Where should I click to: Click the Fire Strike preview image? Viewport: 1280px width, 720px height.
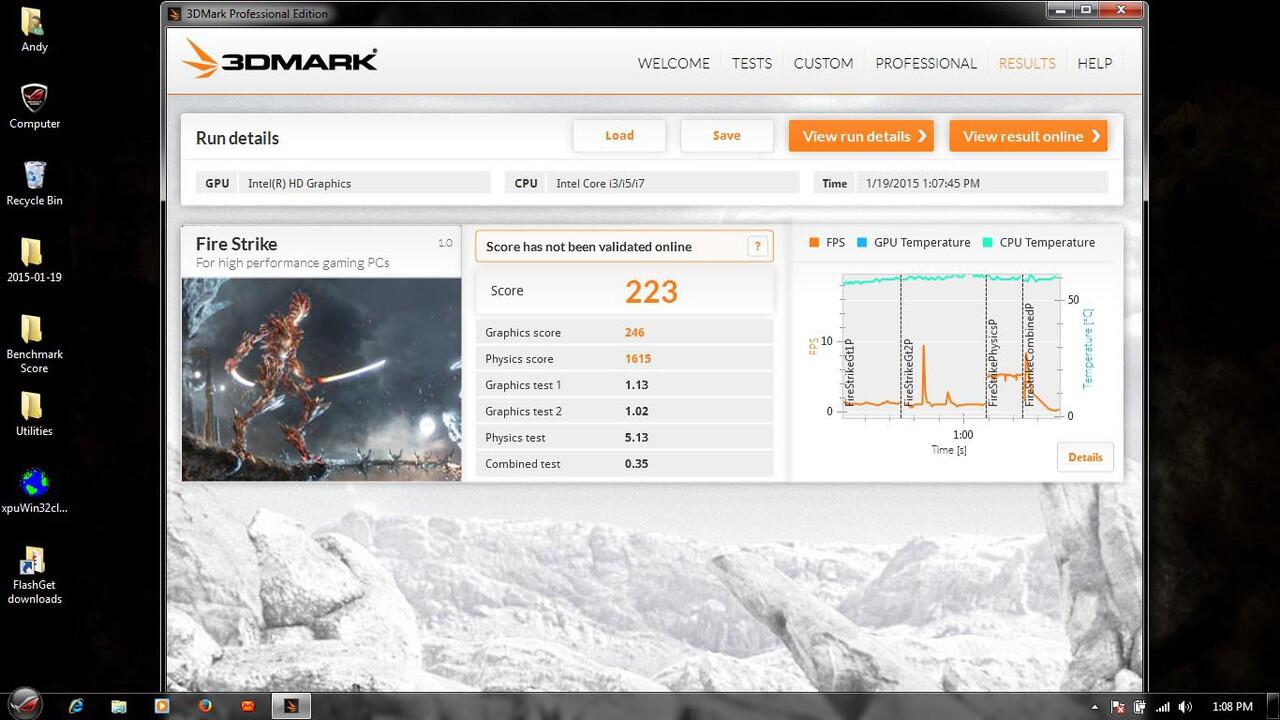[x=322, y=379]
